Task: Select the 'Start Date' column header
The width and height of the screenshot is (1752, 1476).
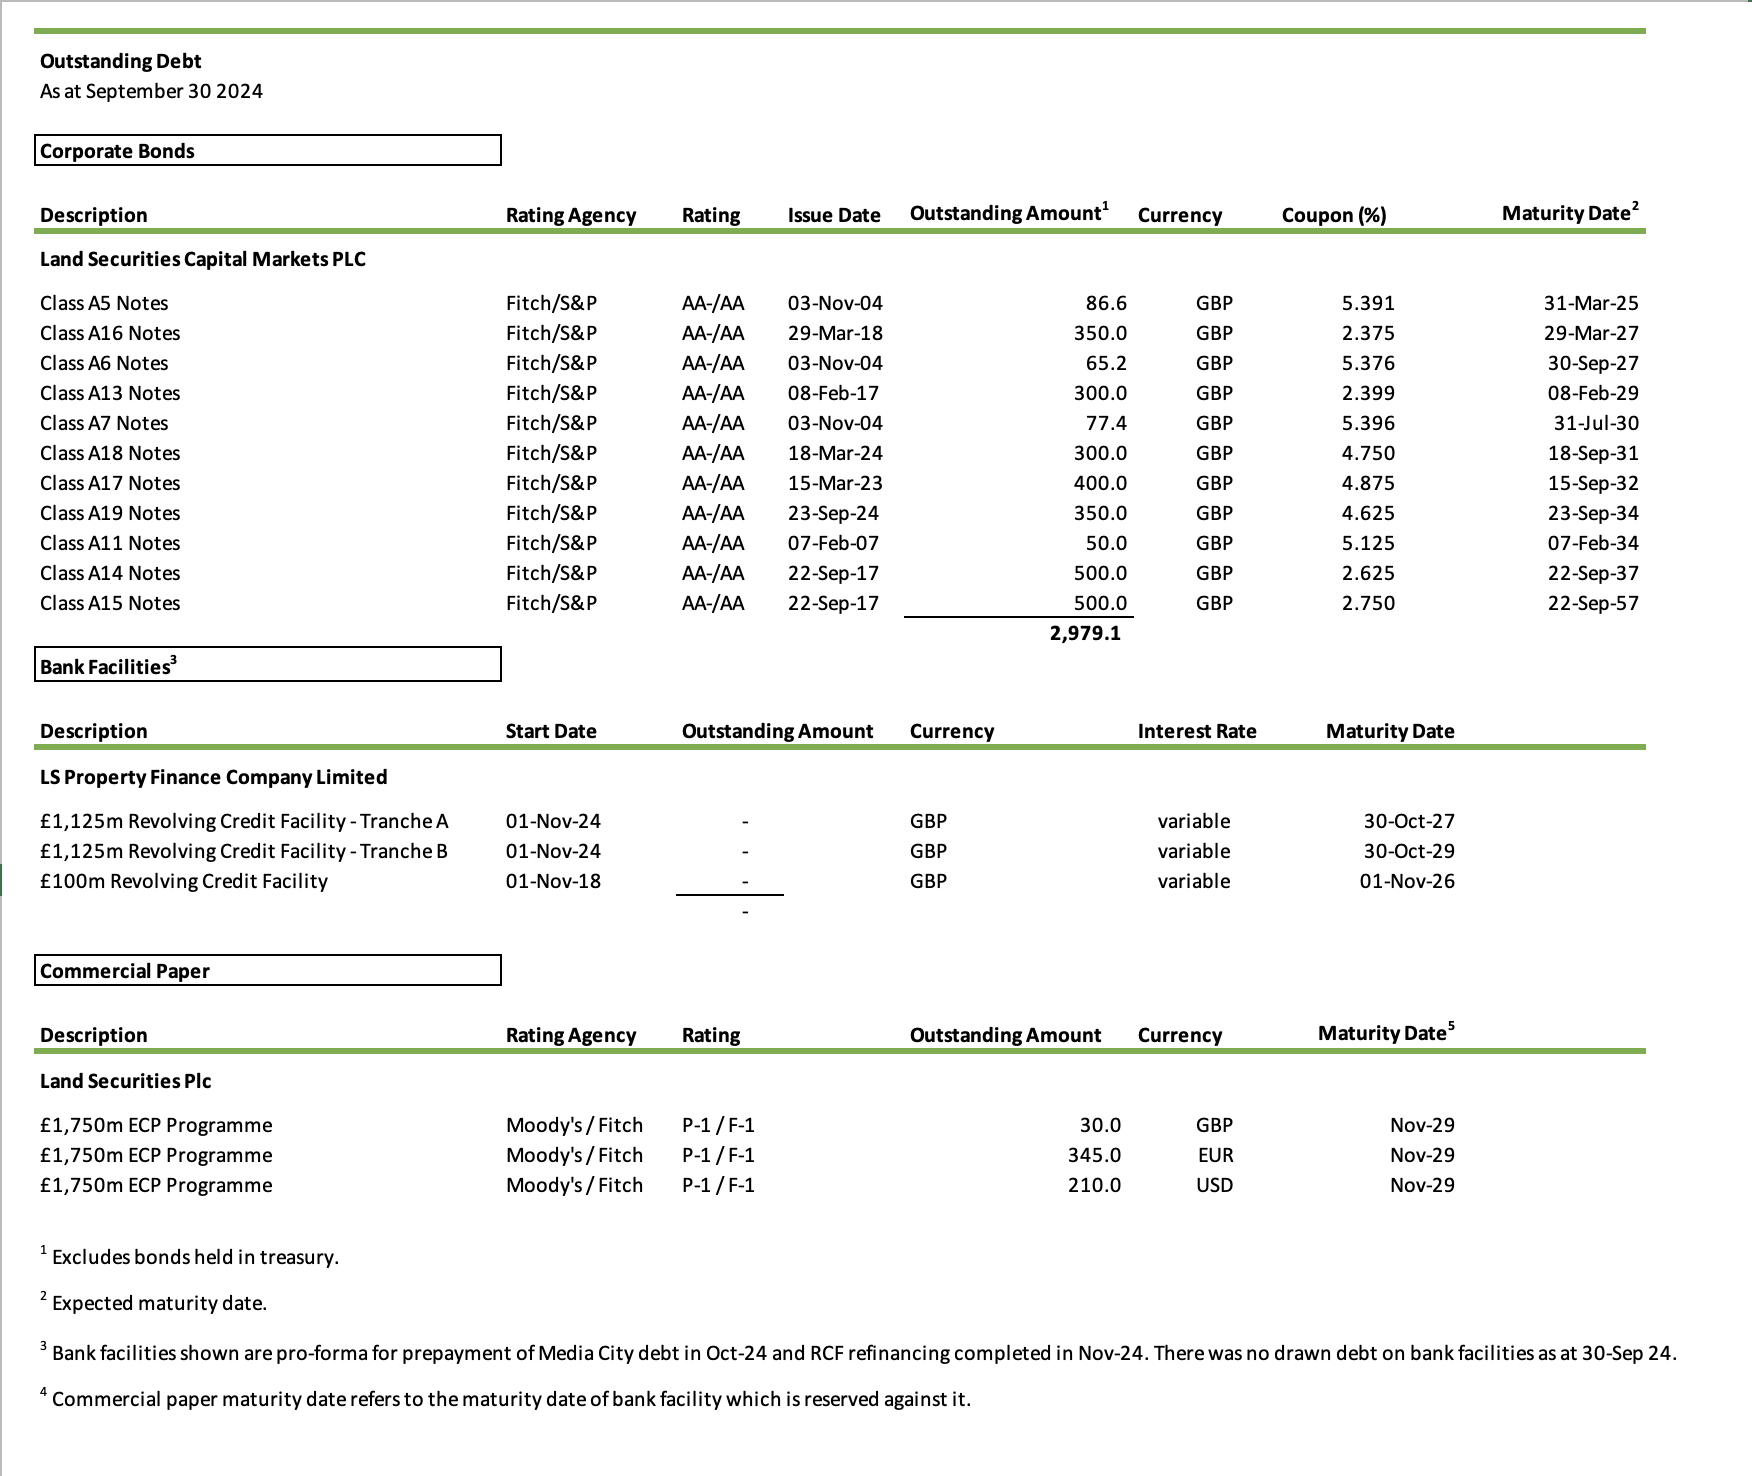Action: coord(551,731)
